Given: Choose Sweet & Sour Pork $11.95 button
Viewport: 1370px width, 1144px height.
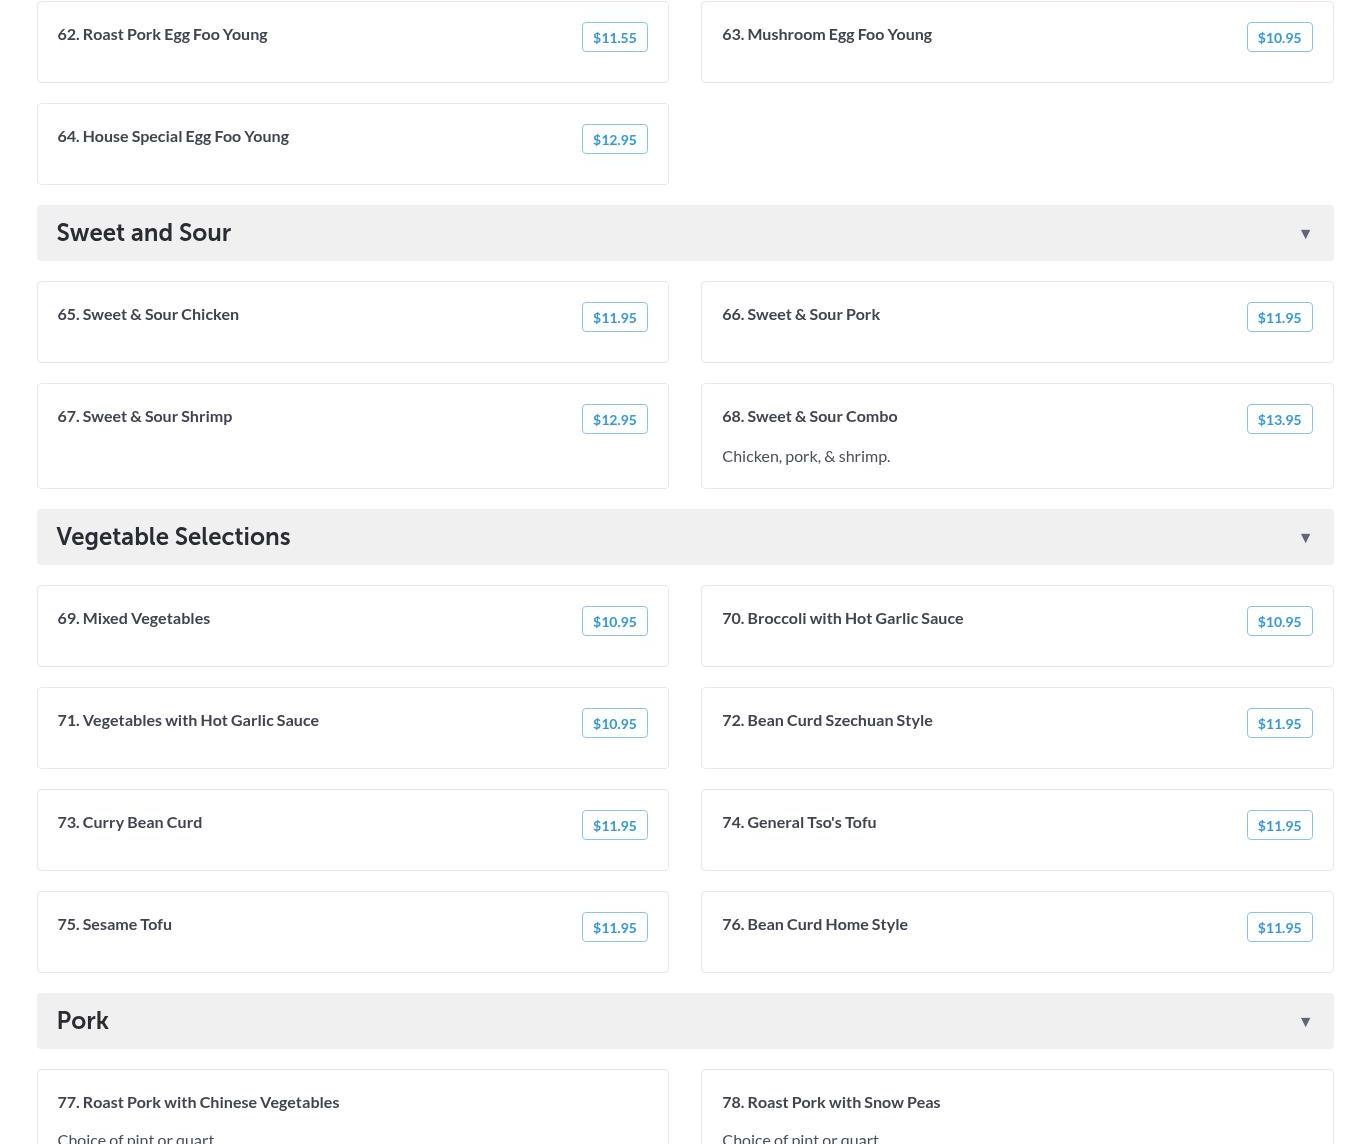Looking at the screenshot, I should tap(1279, 318).
